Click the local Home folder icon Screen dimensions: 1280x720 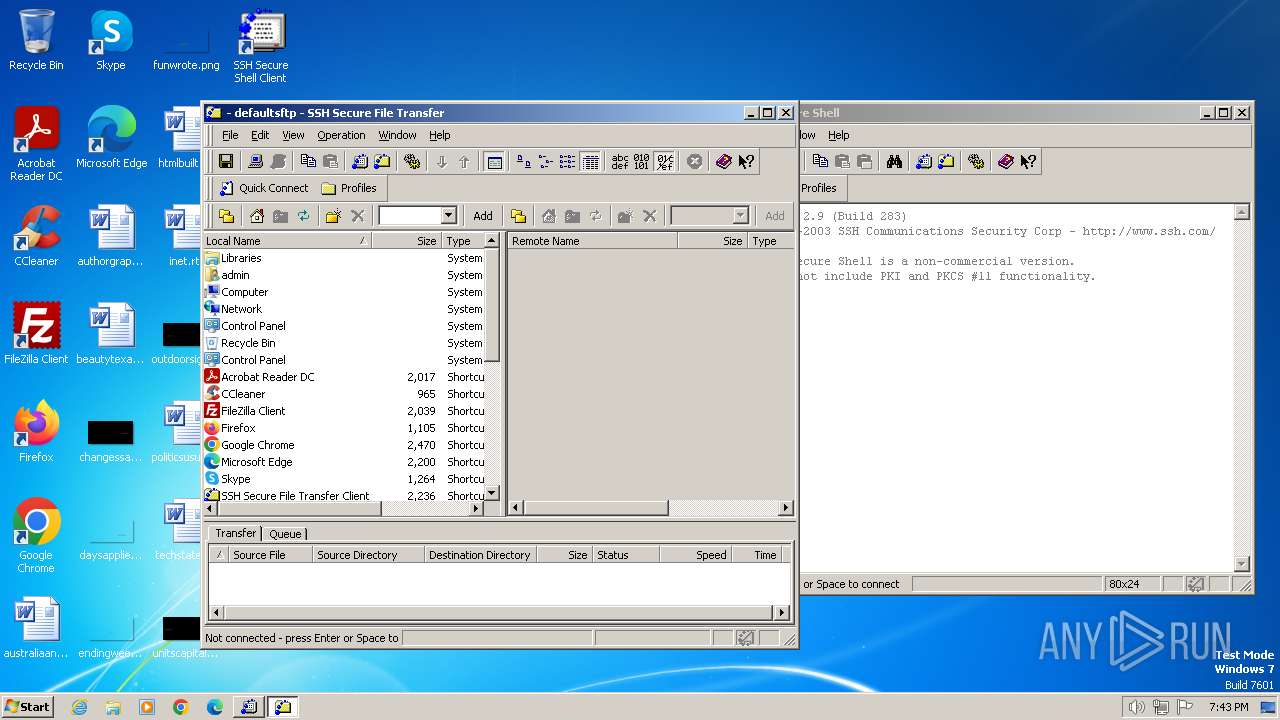[257, 216]
